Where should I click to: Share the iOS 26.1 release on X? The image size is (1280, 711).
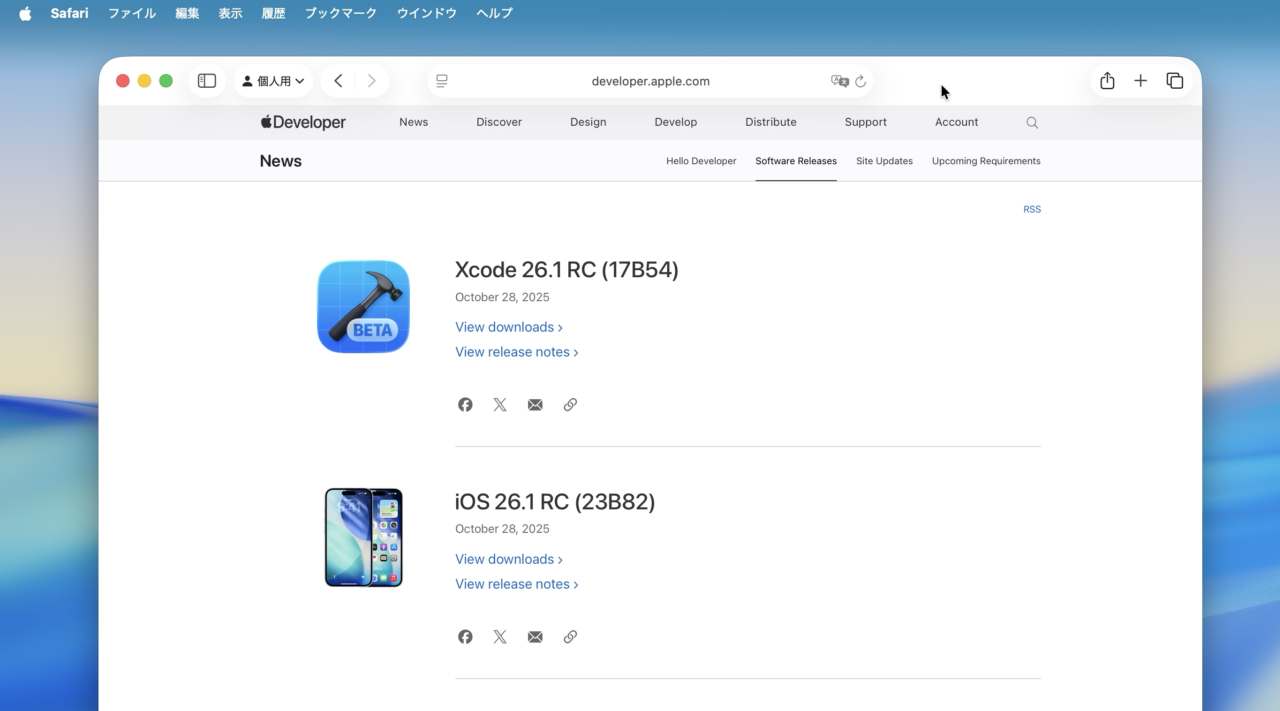point(499,636)
